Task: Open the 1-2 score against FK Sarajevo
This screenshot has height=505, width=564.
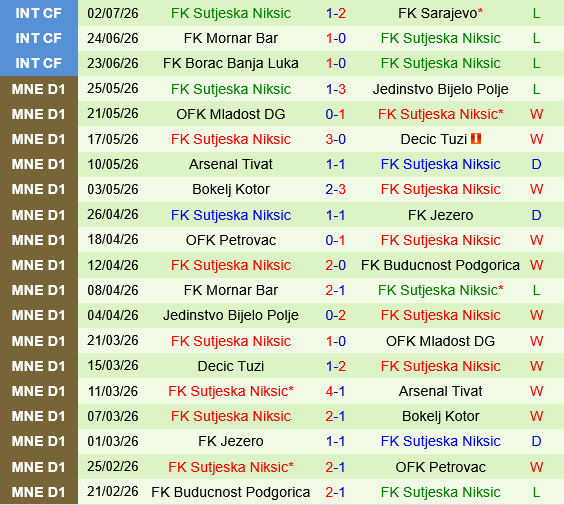Action: (x=336, y=13)
